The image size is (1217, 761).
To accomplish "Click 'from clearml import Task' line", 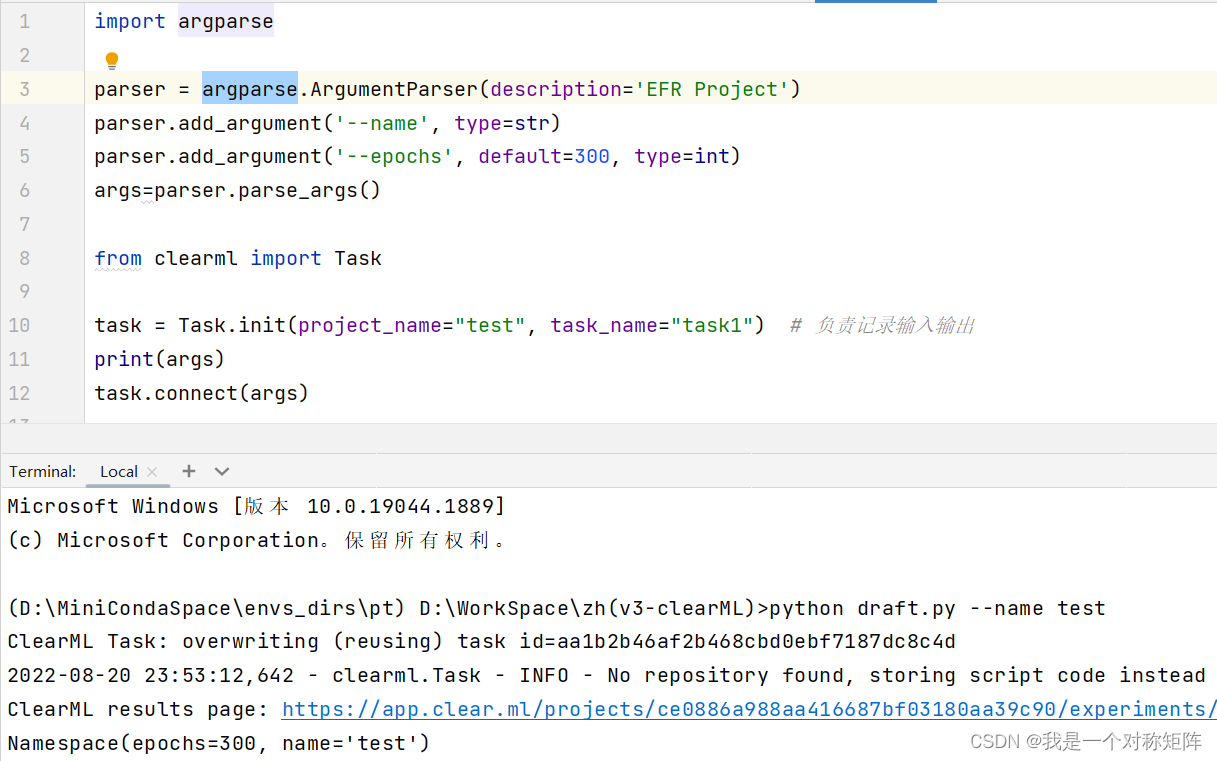I will [x=238, y=258].
